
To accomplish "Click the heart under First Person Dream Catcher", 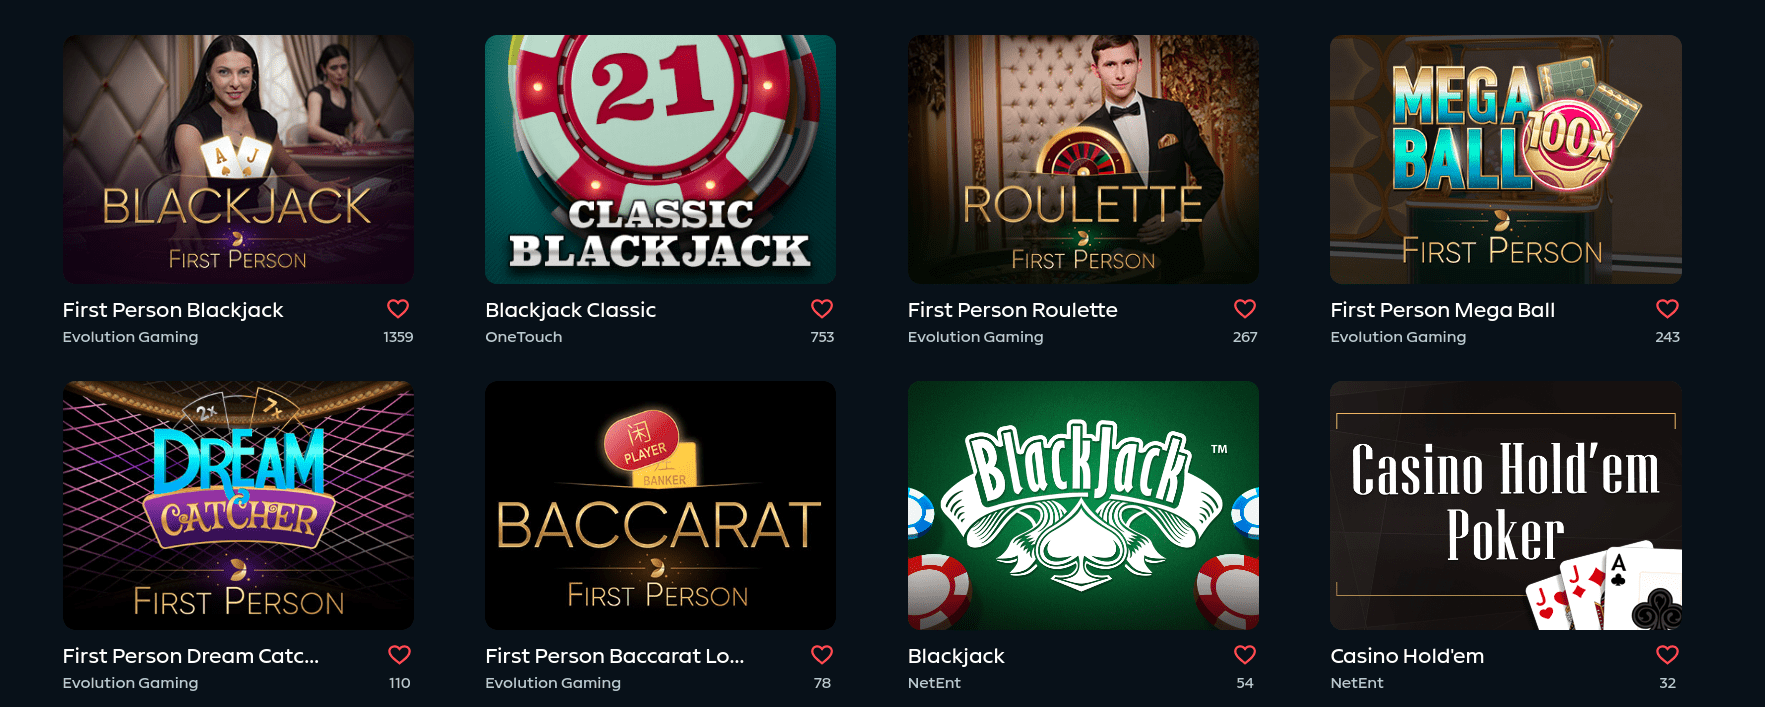I will (x=400, y=655).
